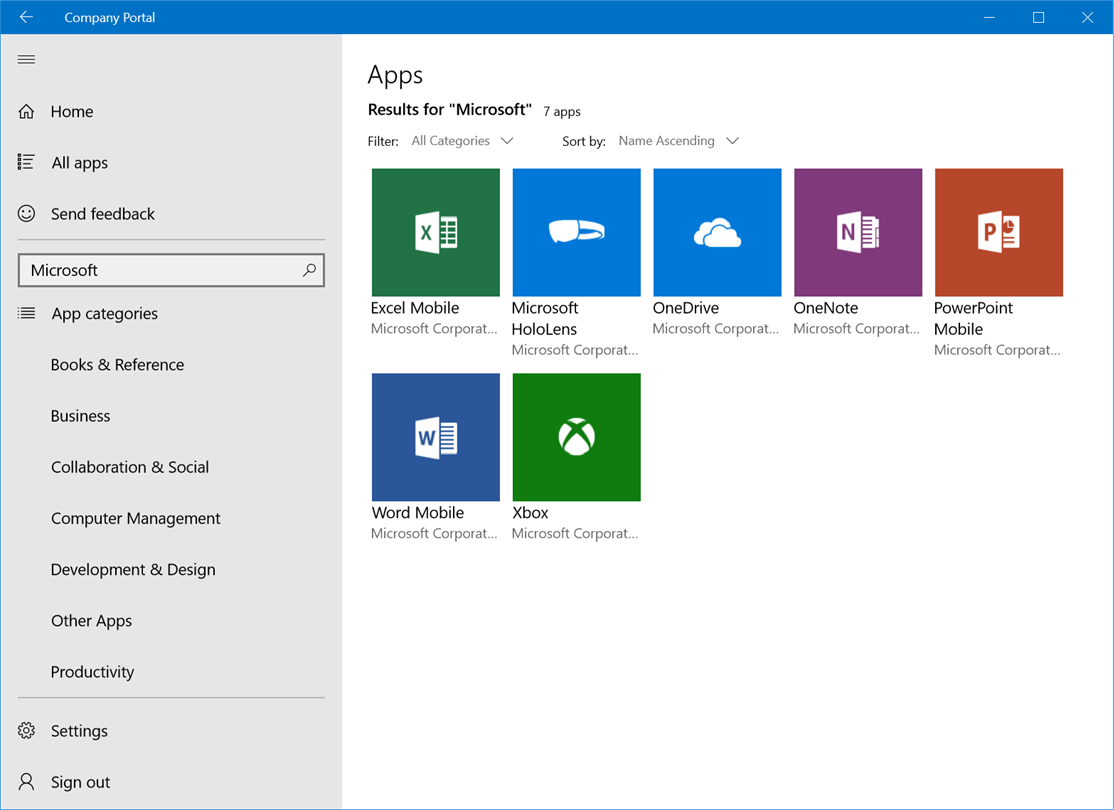The image size is (1114, 810).
Task: Open the Word Mobile app tile
Action: [x=435, y=437]
